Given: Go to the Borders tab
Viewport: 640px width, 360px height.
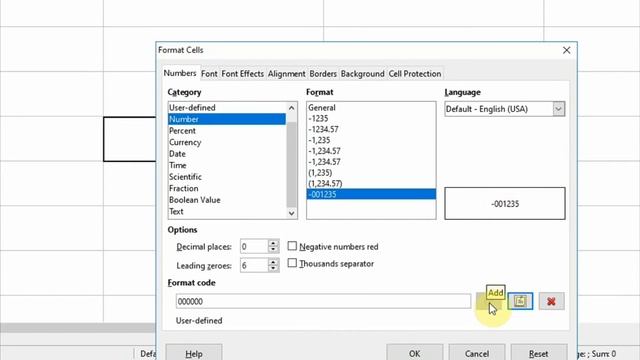Looking at the screenshot, I should (x=323, y=74).
